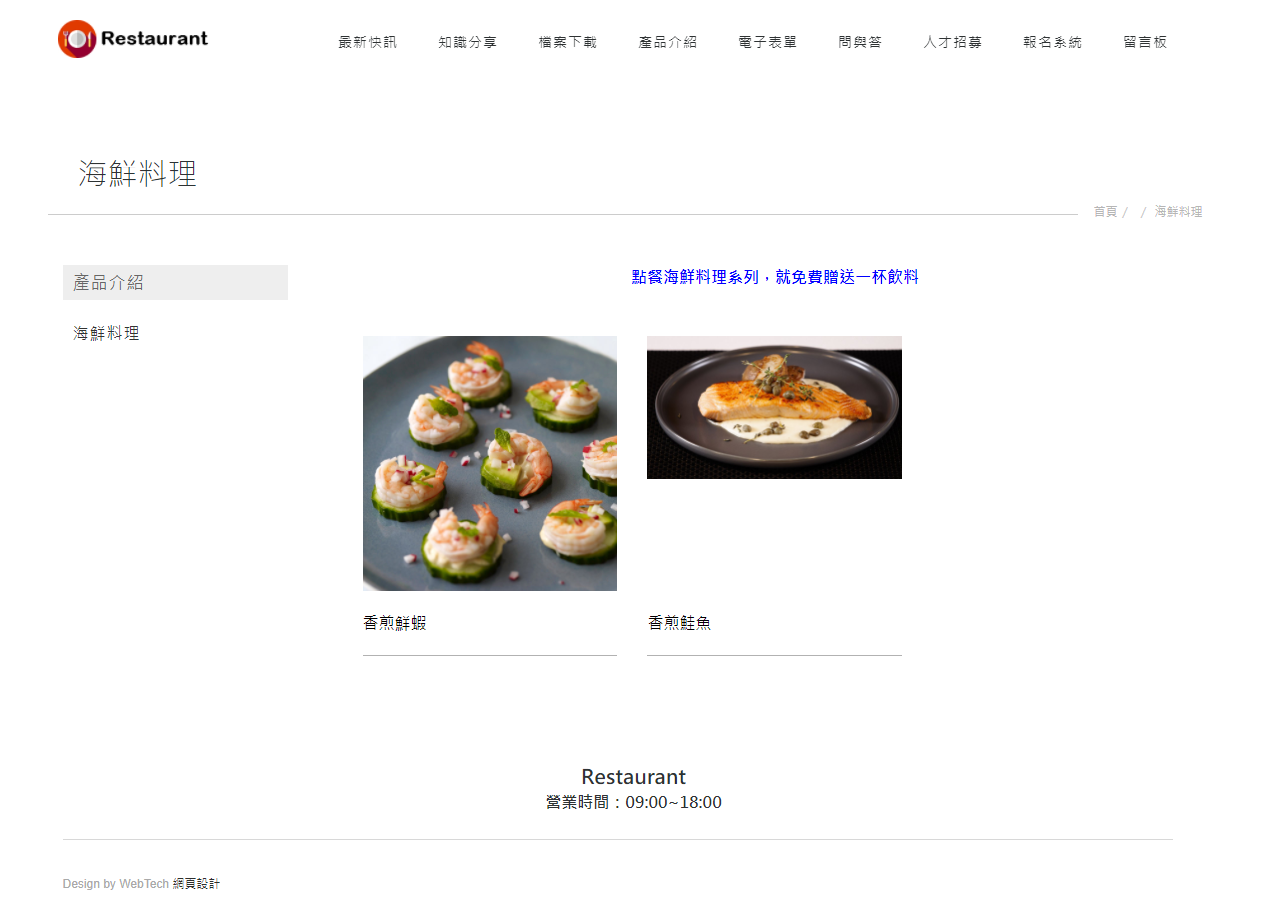Open the shrimp dish photo
1261x906 pixels.
click(490, 463)
